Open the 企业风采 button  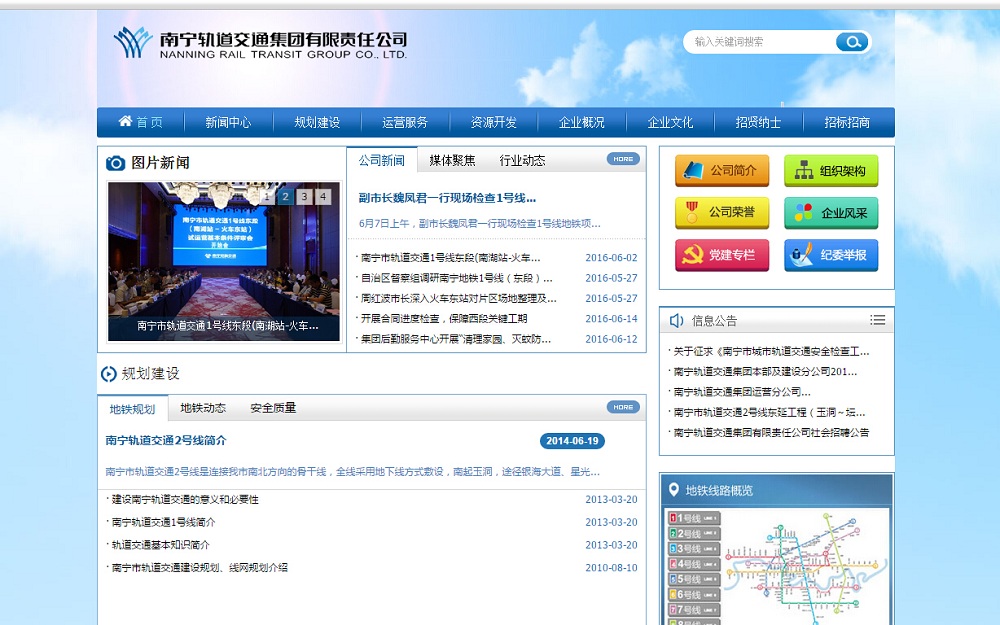[x=831, y=213]
